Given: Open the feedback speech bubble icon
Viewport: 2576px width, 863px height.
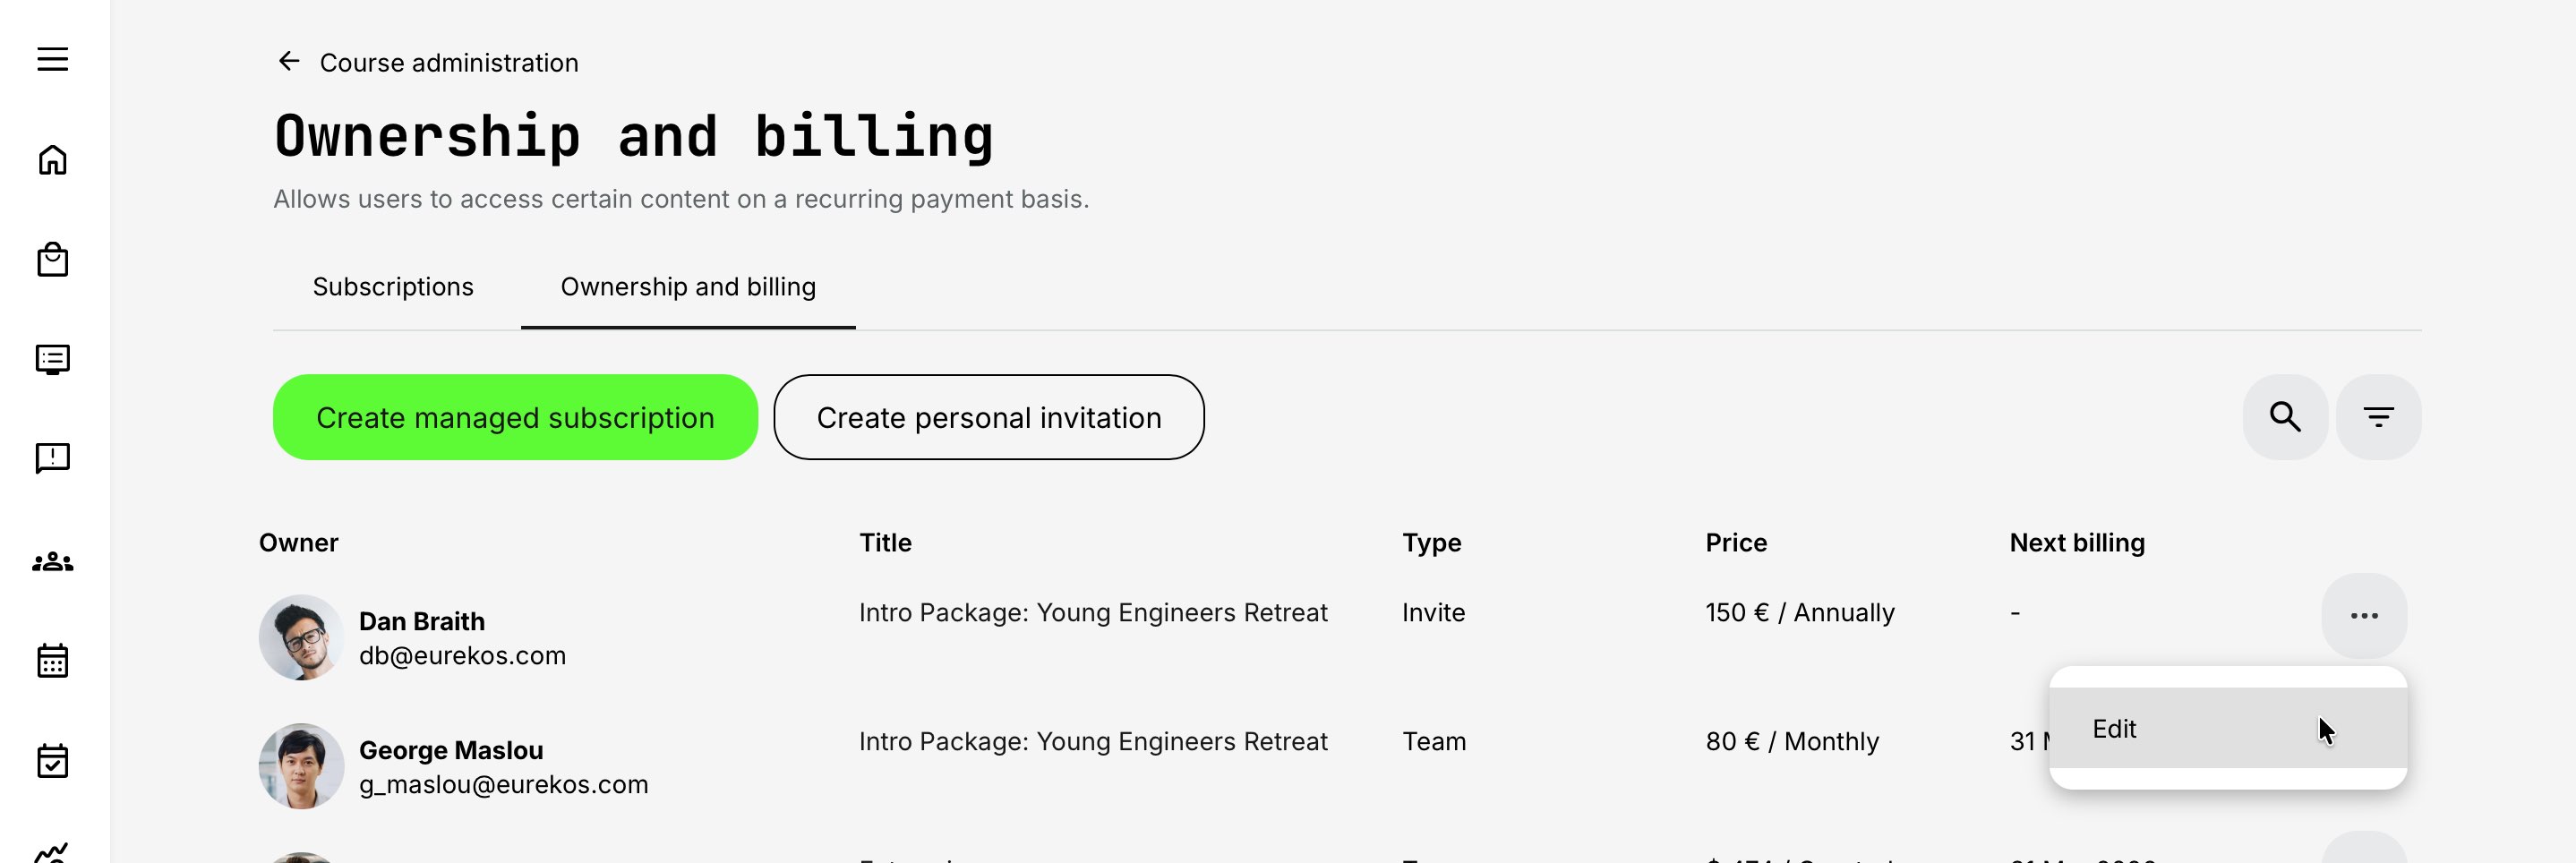Looking at the screenshot, I should (x=51, y=459).
